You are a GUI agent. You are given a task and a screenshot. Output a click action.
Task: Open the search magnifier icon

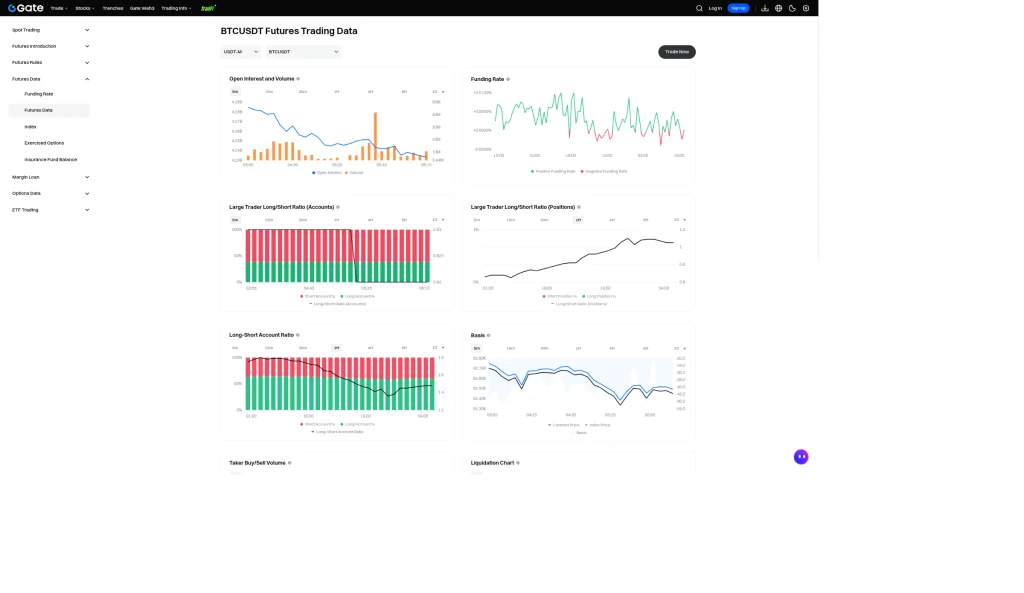pyautogui.click(x=699, y=8)
